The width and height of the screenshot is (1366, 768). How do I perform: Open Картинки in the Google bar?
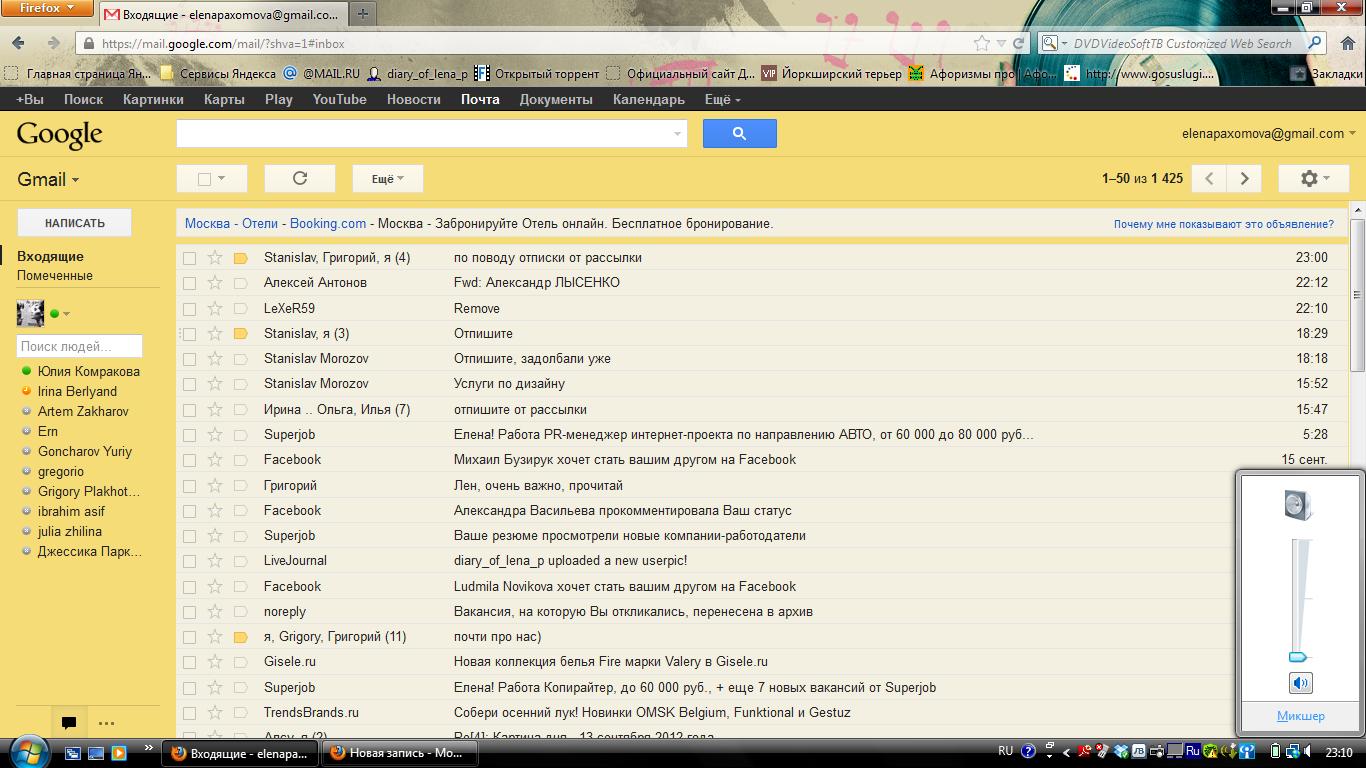pos(153,99)
